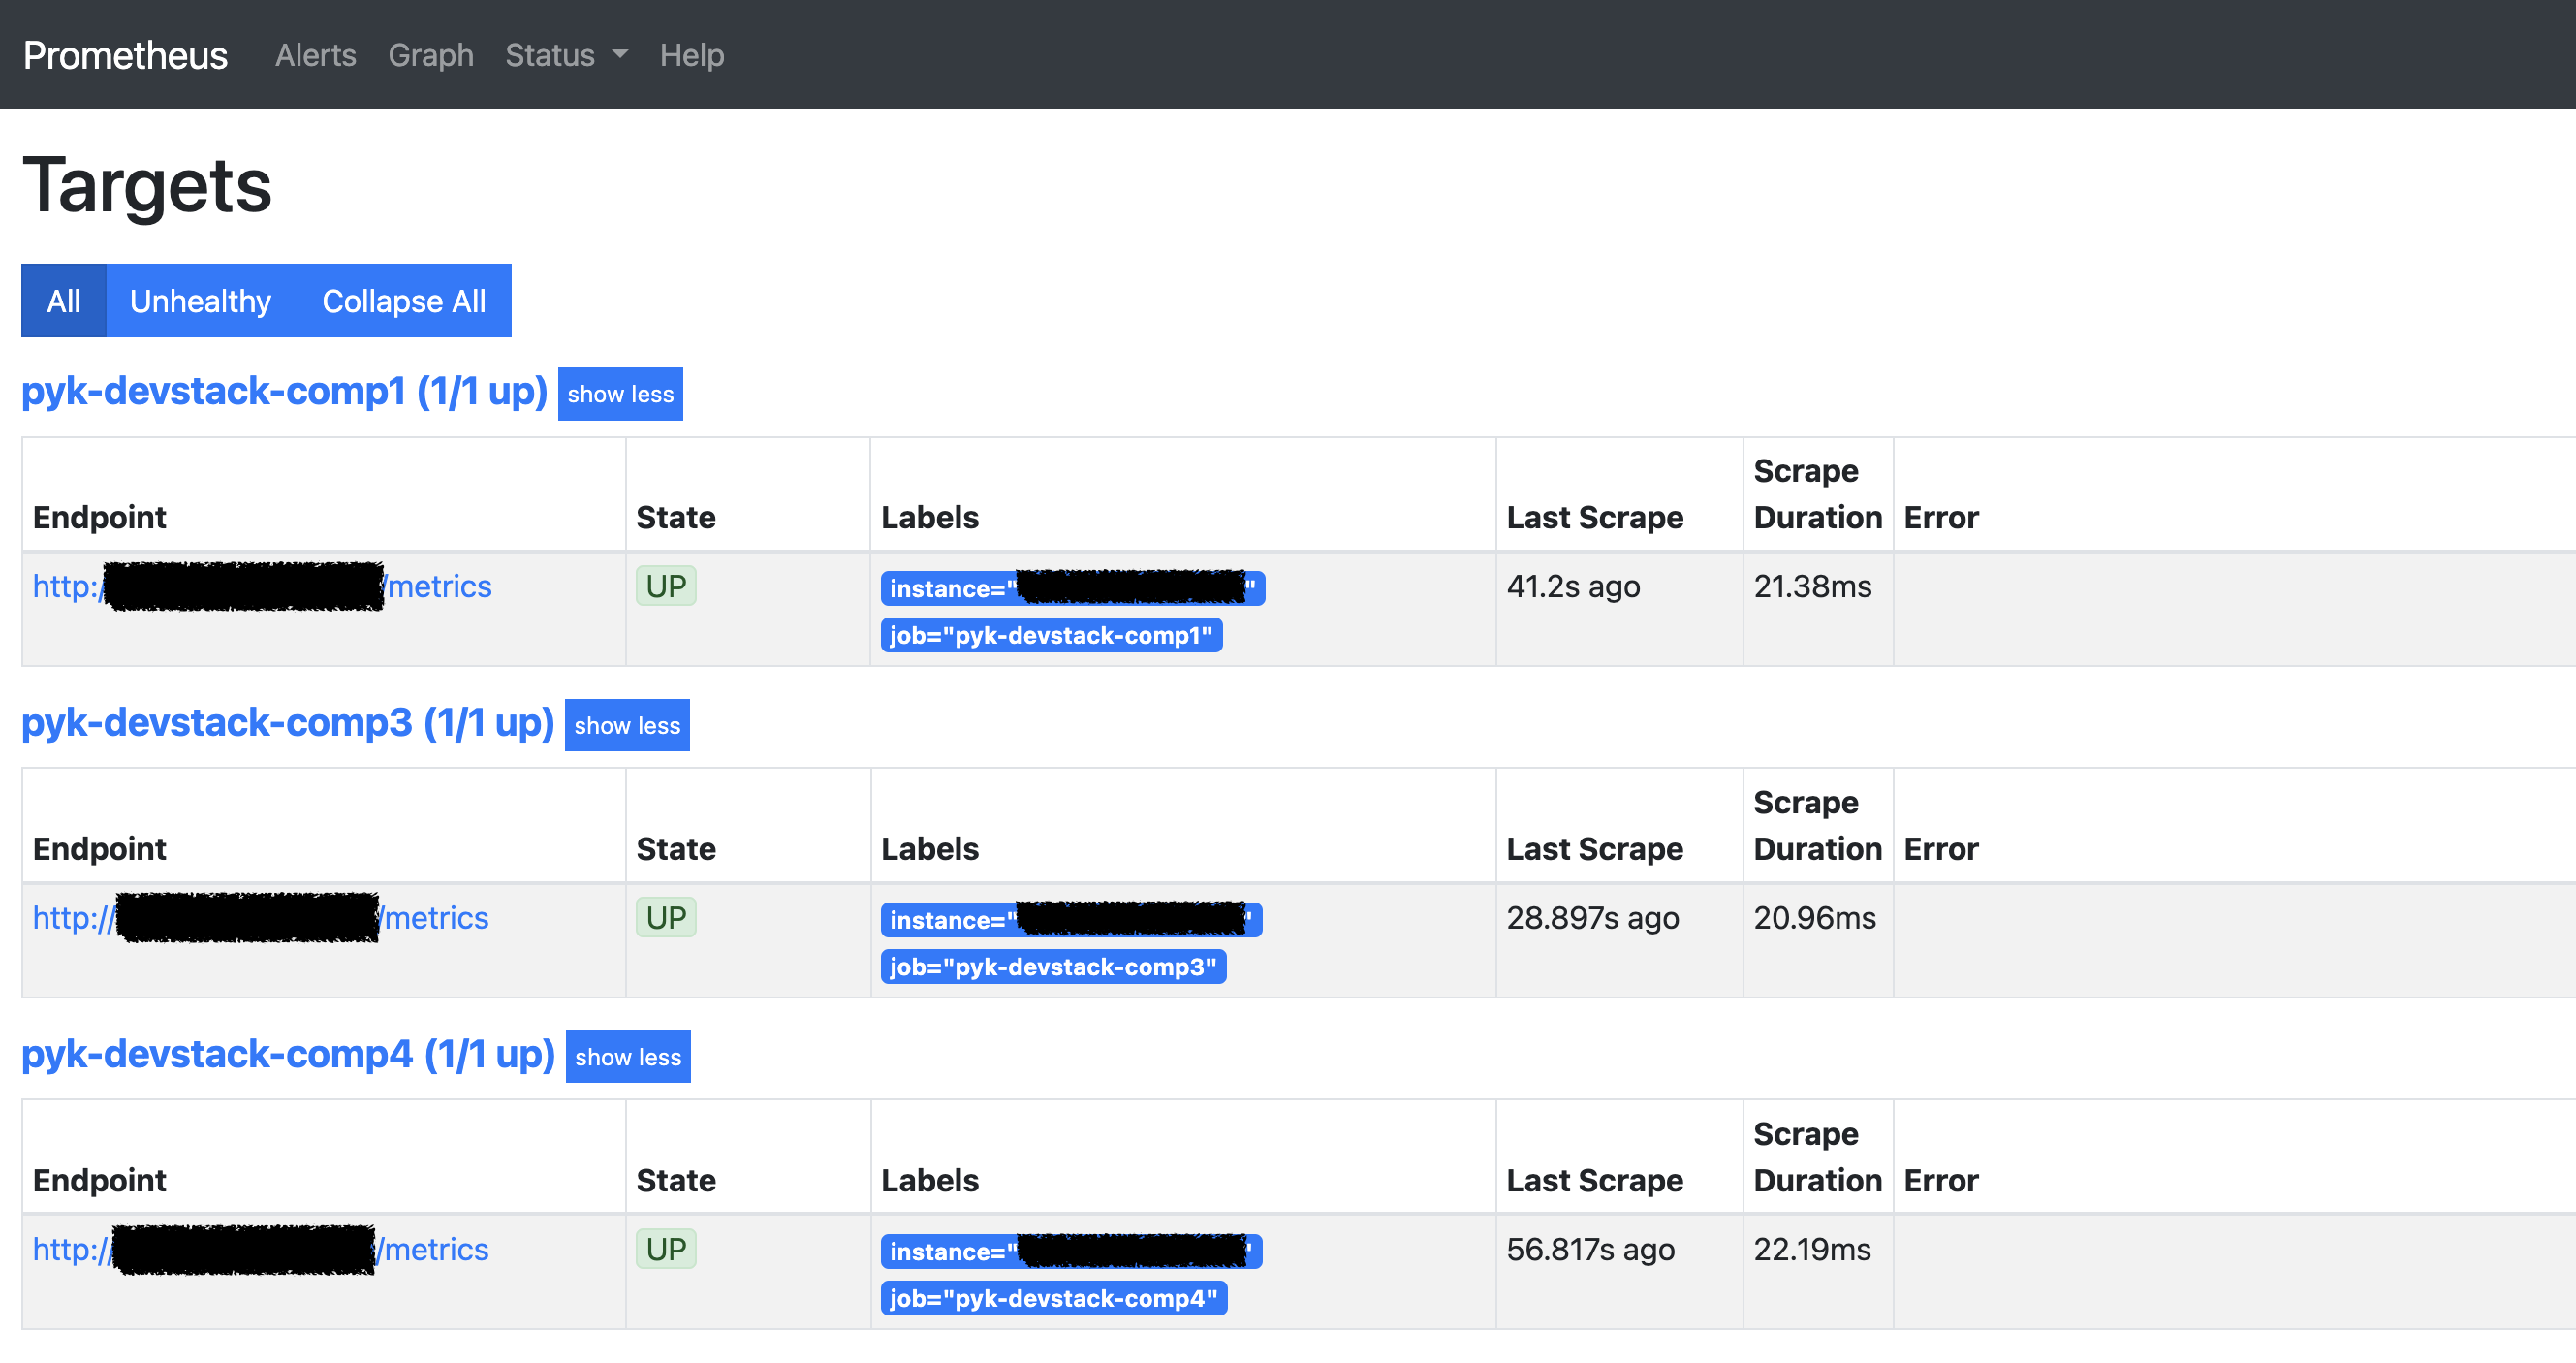Image resolution: width=2576 pixels, height=1363 pixels.
Task: Open the Help link in navbar
Action: click(691, 55)
